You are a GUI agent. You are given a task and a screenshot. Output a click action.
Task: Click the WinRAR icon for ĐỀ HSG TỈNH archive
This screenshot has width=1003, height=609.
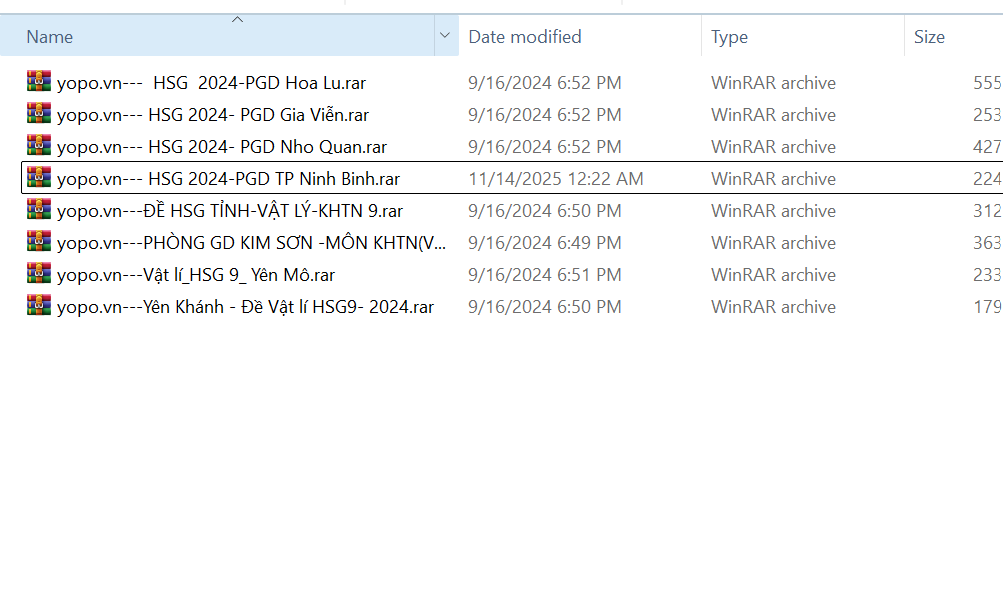(x=39, y=211)
